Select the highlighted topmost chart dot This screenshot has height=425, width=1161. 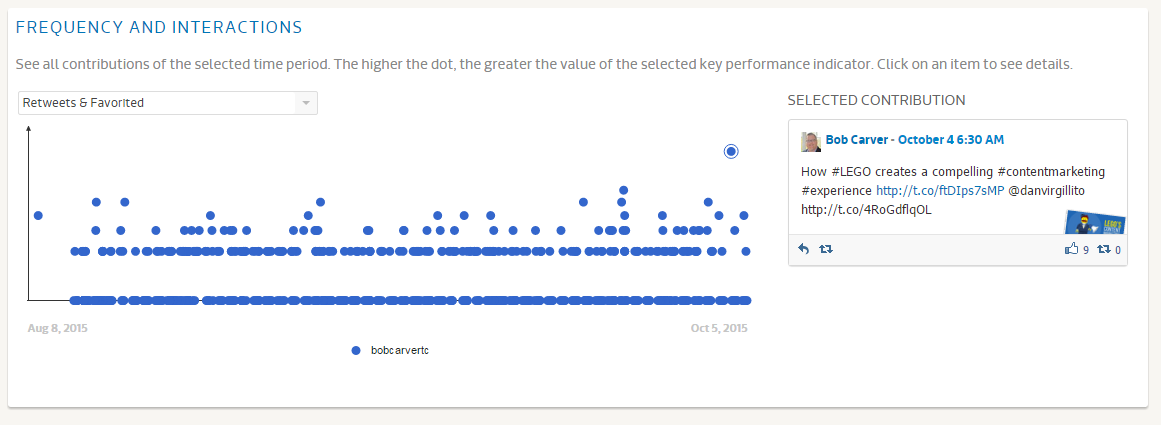pyautogui.click(x=731, y=151)
